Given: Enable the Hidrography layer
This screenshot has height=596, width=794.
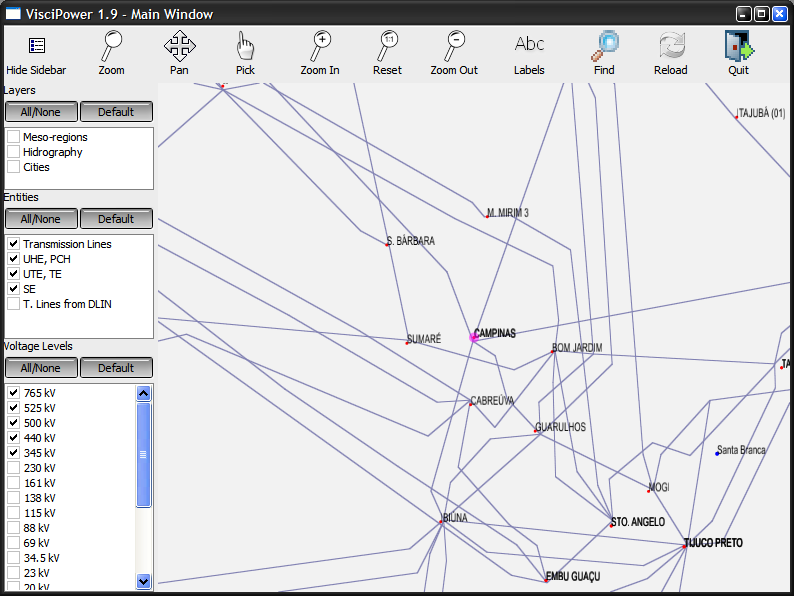Looking at the screenshot, I should click(x=14, y=152).
